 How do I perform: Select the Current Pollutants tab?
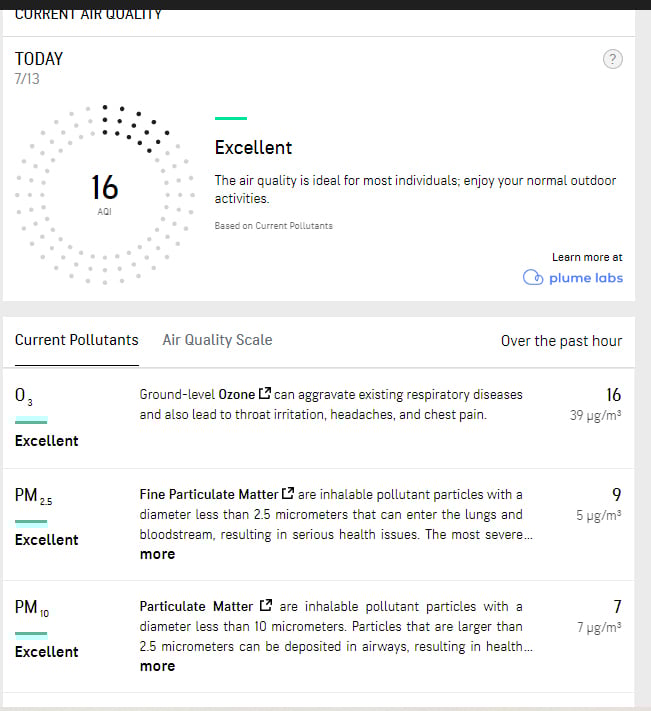(77, 340)
